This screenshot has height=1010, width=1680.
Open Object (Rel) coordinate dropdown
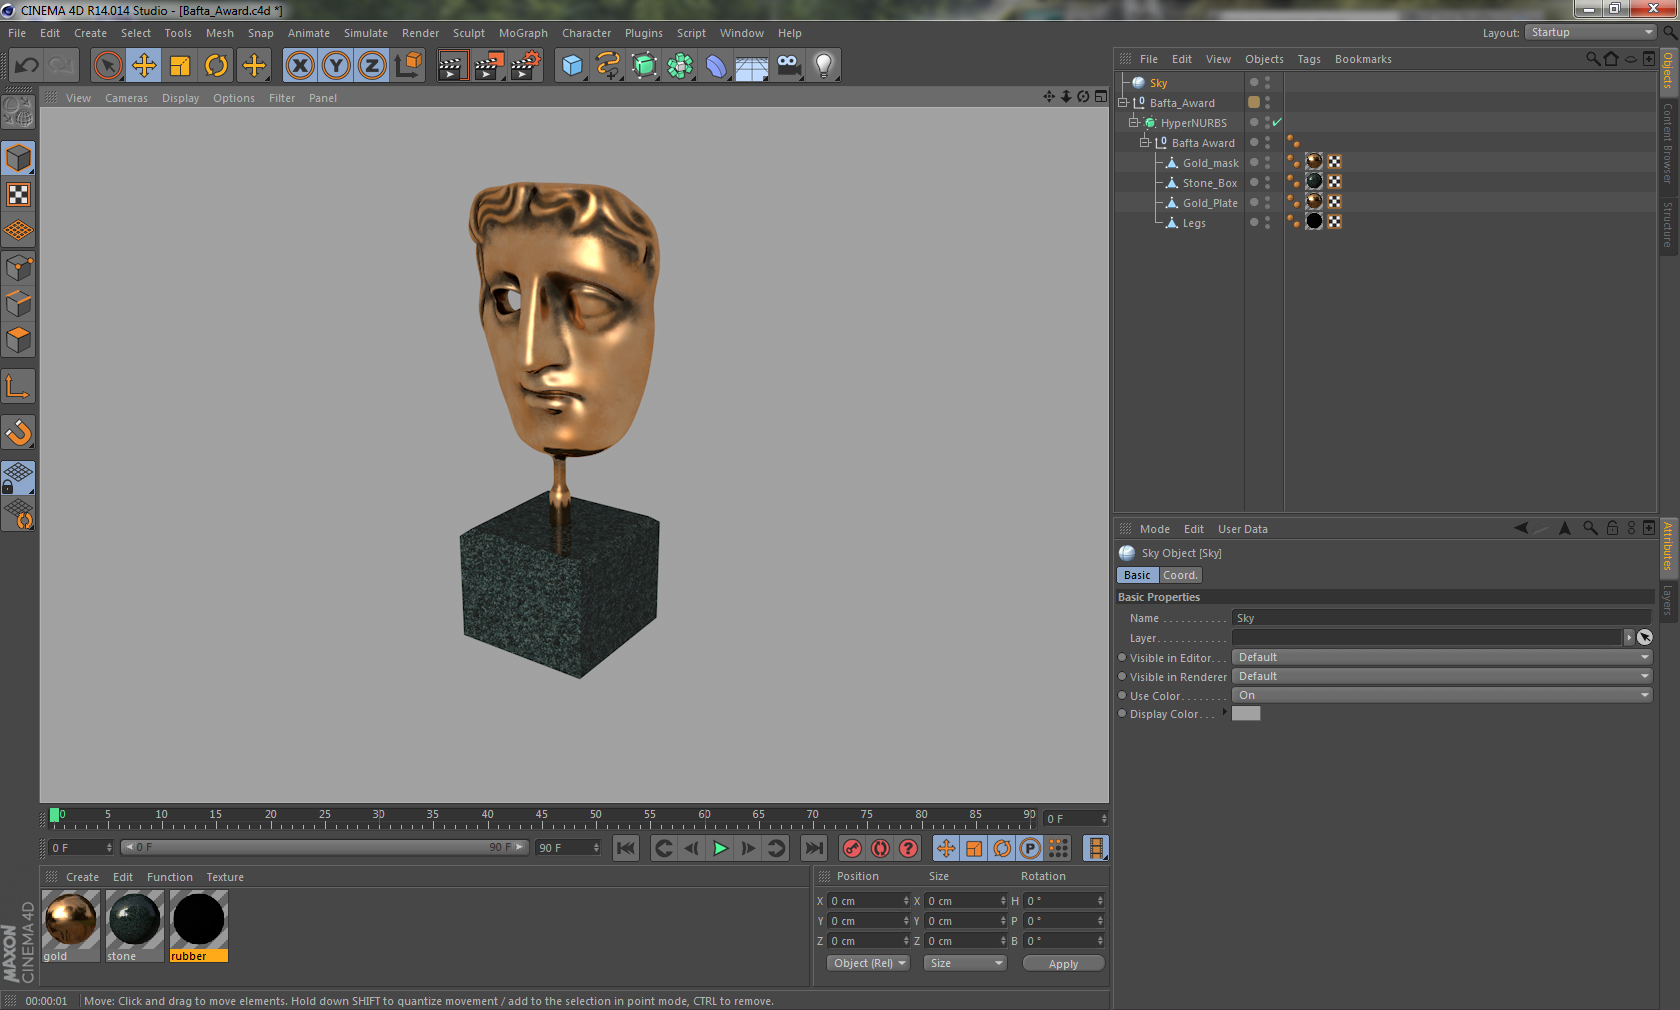(869, 963)
